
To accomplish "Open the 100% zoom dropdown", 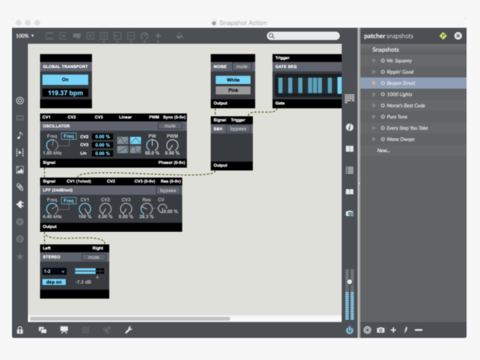I will coord(25,36).
